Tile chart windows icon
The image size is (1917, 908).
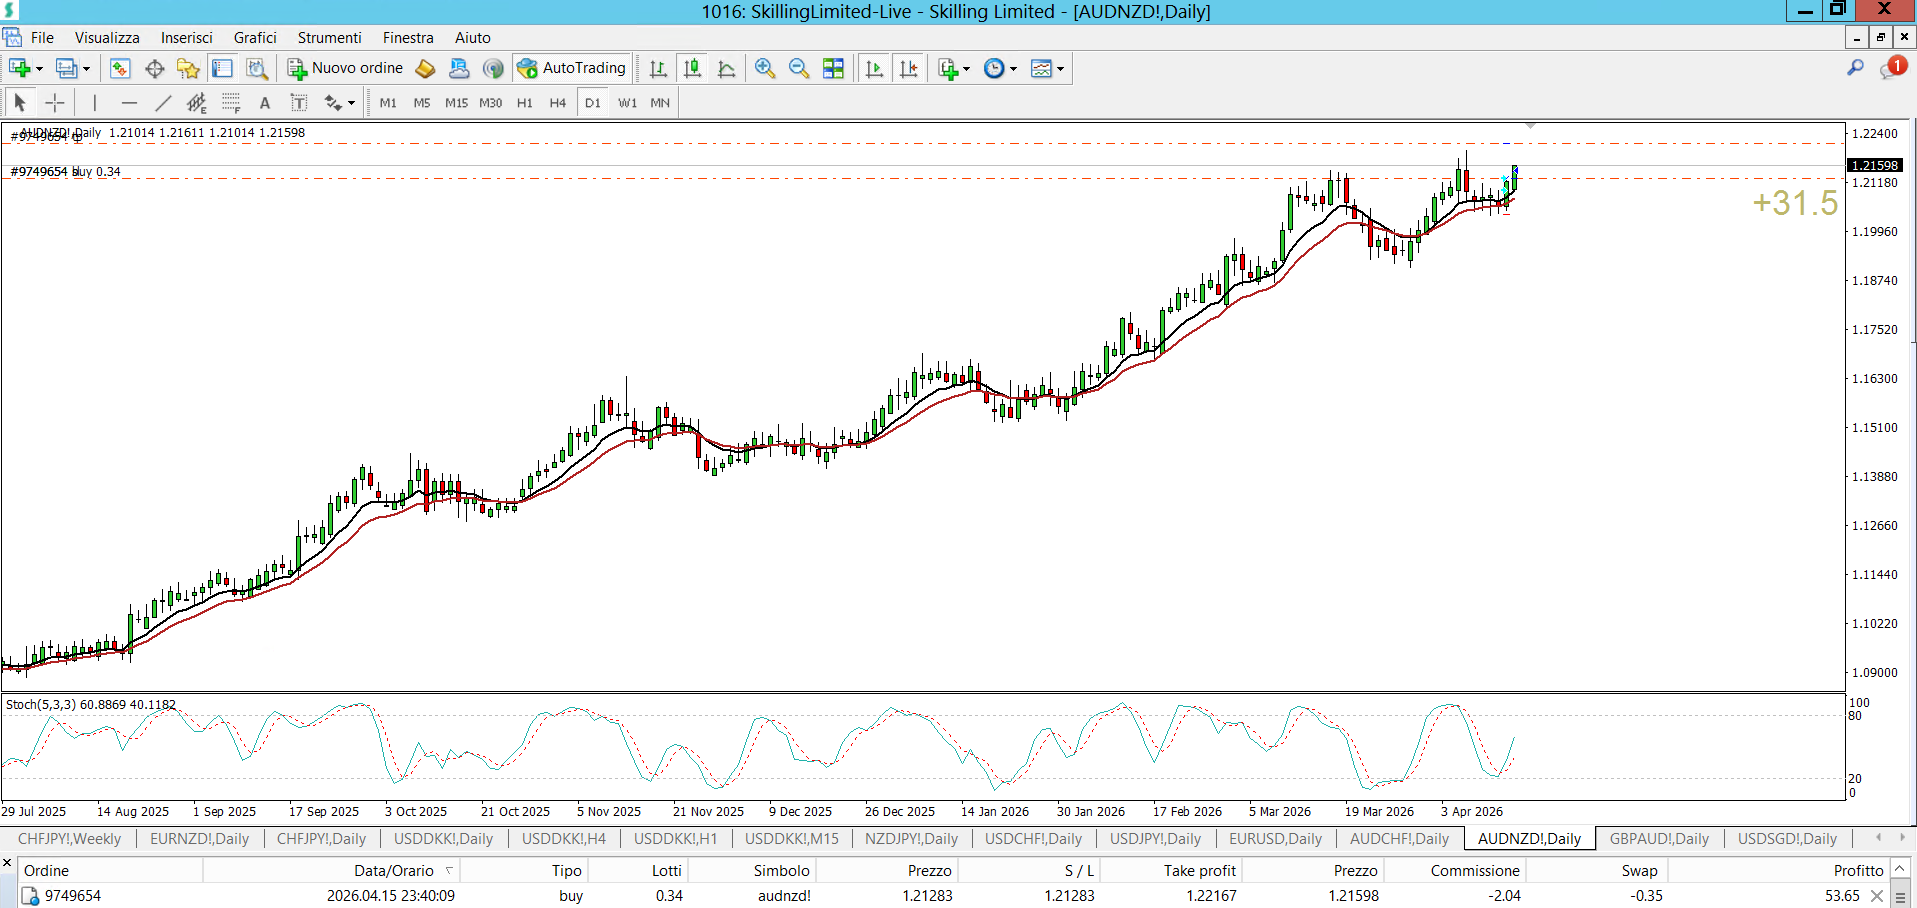[833, 68]
